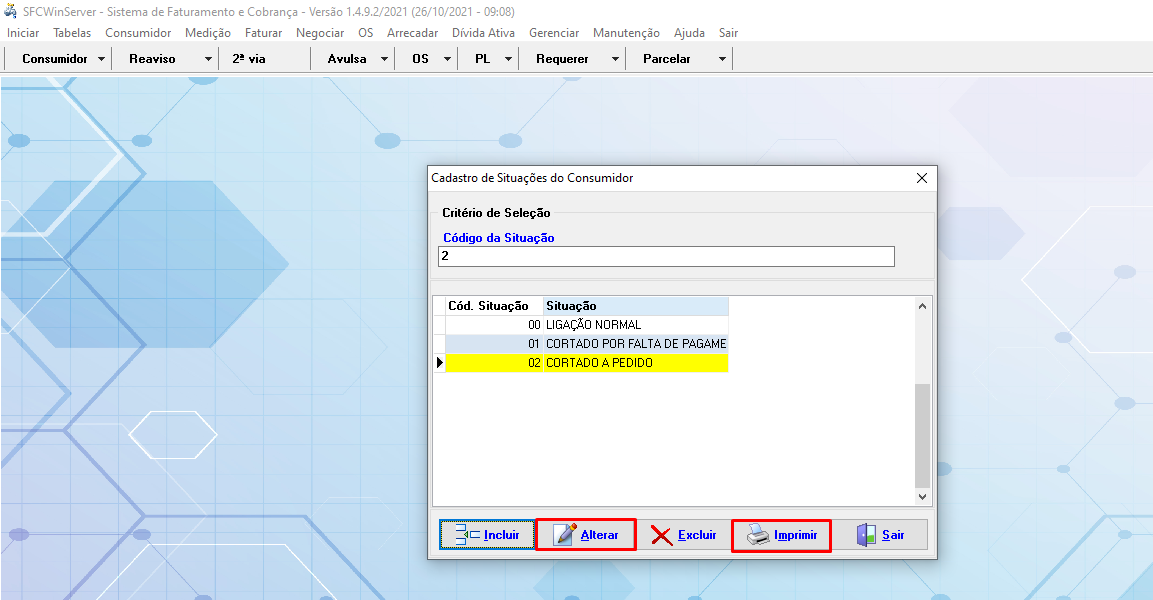Screen dimensions: 1153x600
Task: Click the red X Excluir icon
Action: [661, 535]
